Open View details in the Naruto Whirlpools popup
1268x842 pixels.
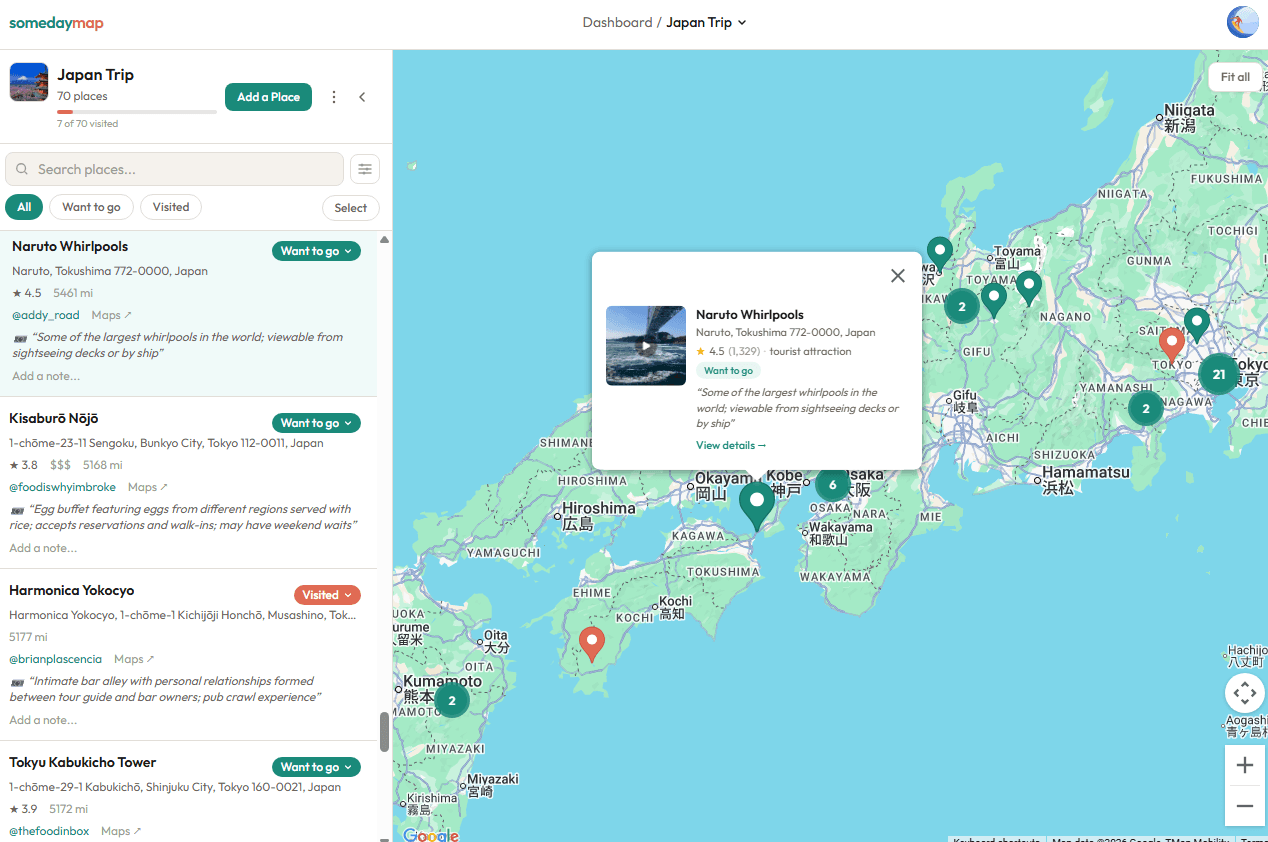(730, 444)
